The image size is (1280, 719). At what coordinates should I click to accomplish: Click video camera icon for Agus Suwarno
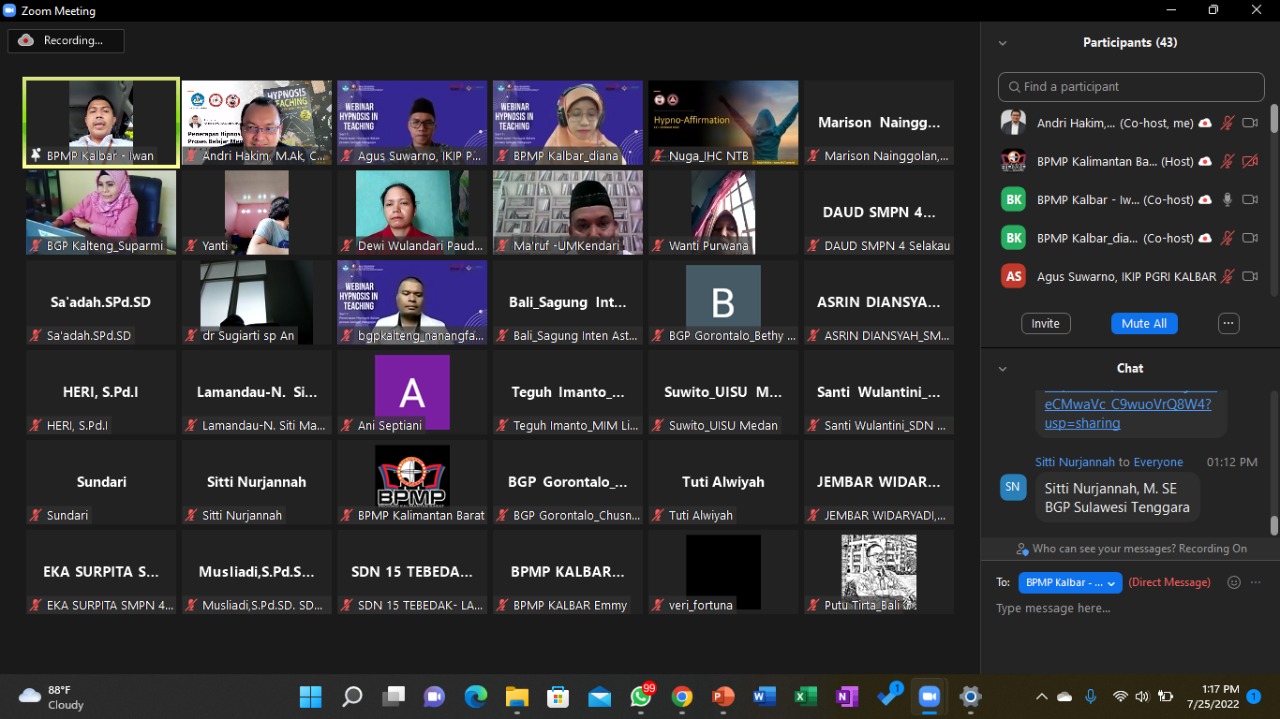click(x=1249, y=276)
